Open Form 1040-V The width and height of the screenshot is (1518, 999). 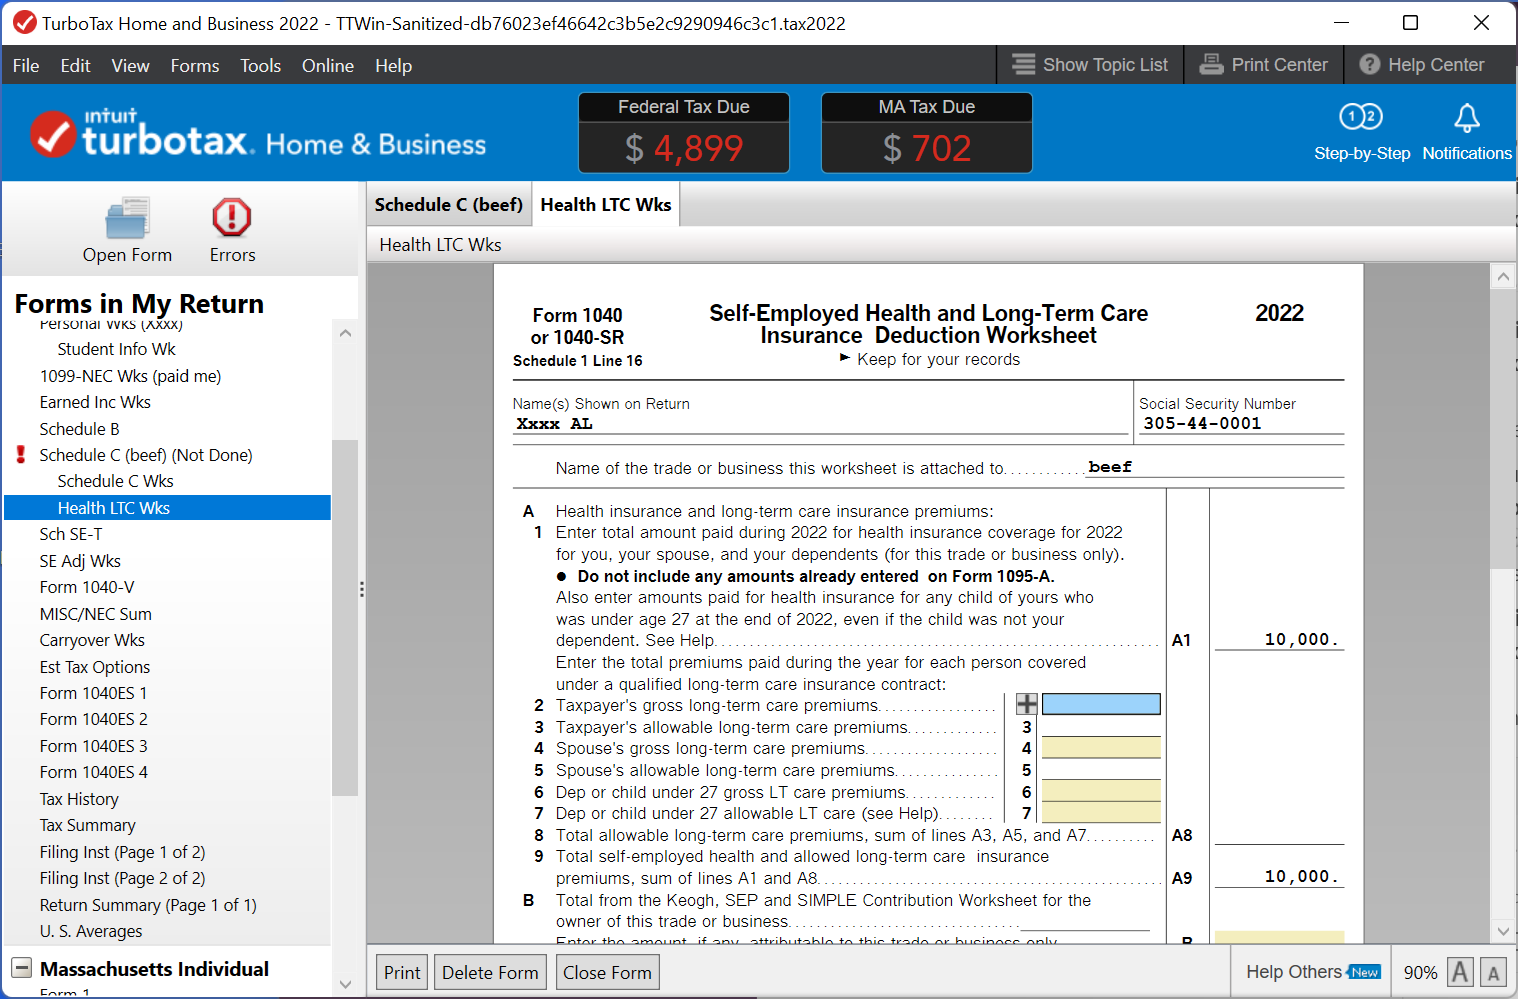(86, 587)
